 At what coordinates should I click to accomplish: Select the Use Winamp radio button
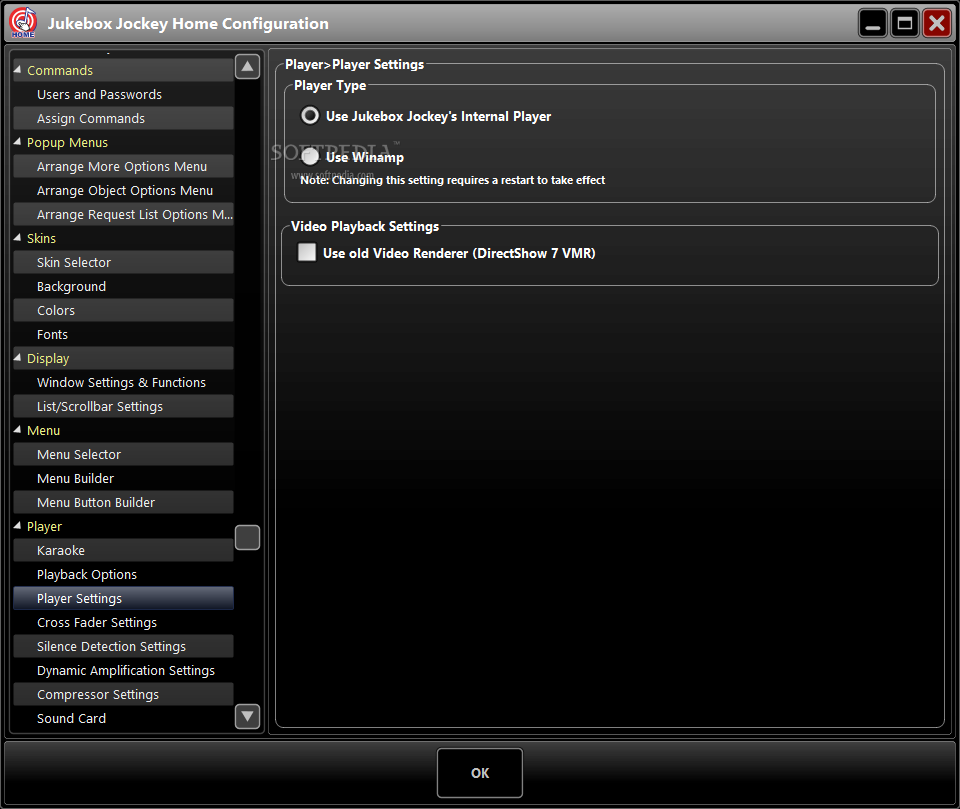click(310, 157)
